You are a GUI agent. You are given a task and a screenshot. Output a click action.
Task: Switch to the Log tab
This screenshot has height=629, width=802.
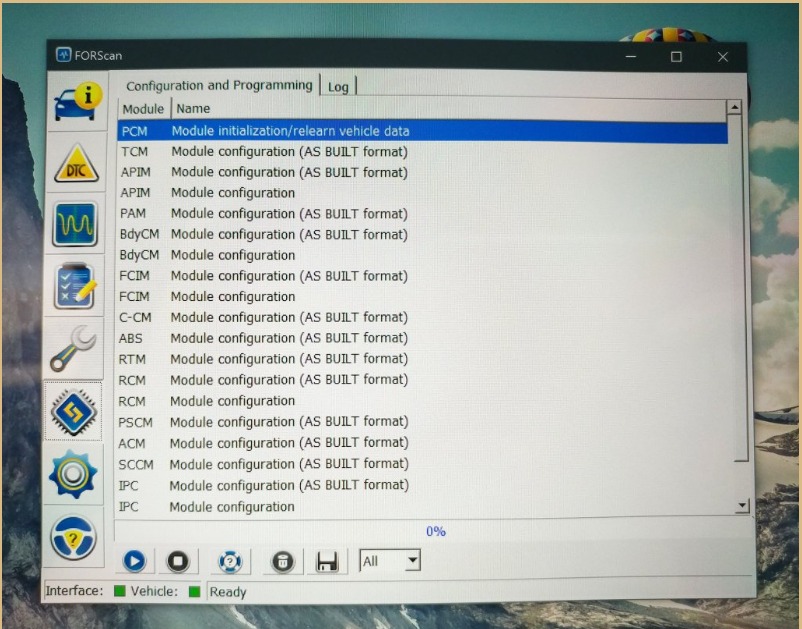pyautogui.click(x=338, y=87)
